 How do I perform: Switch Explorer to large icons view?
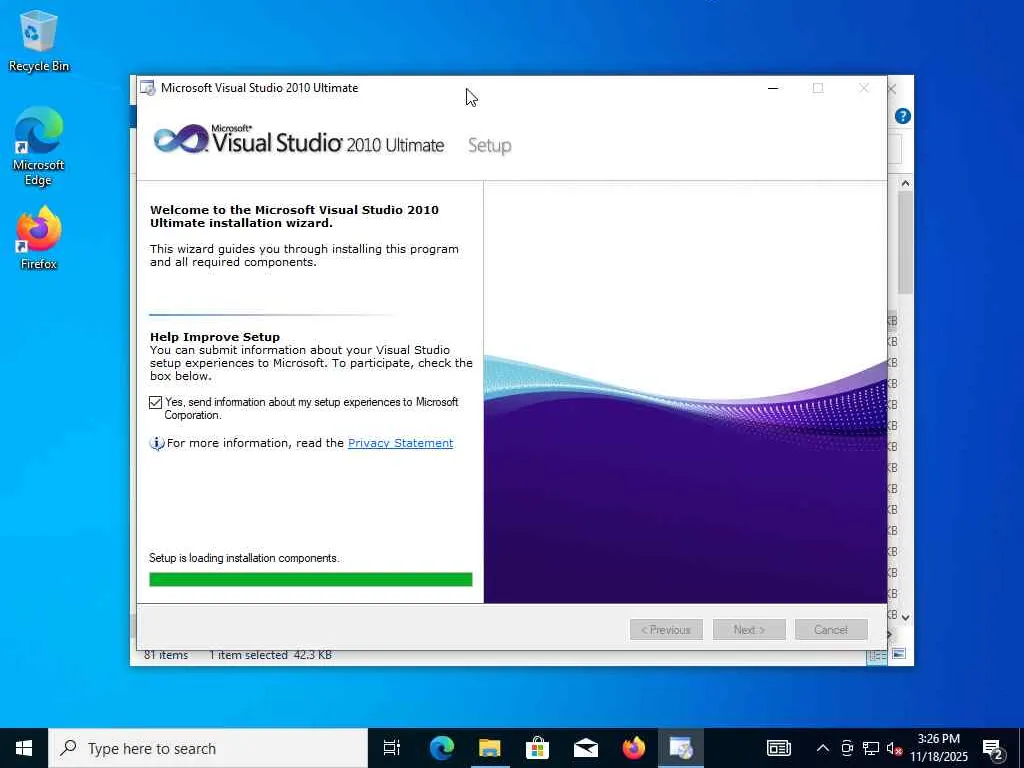[899, 654]
